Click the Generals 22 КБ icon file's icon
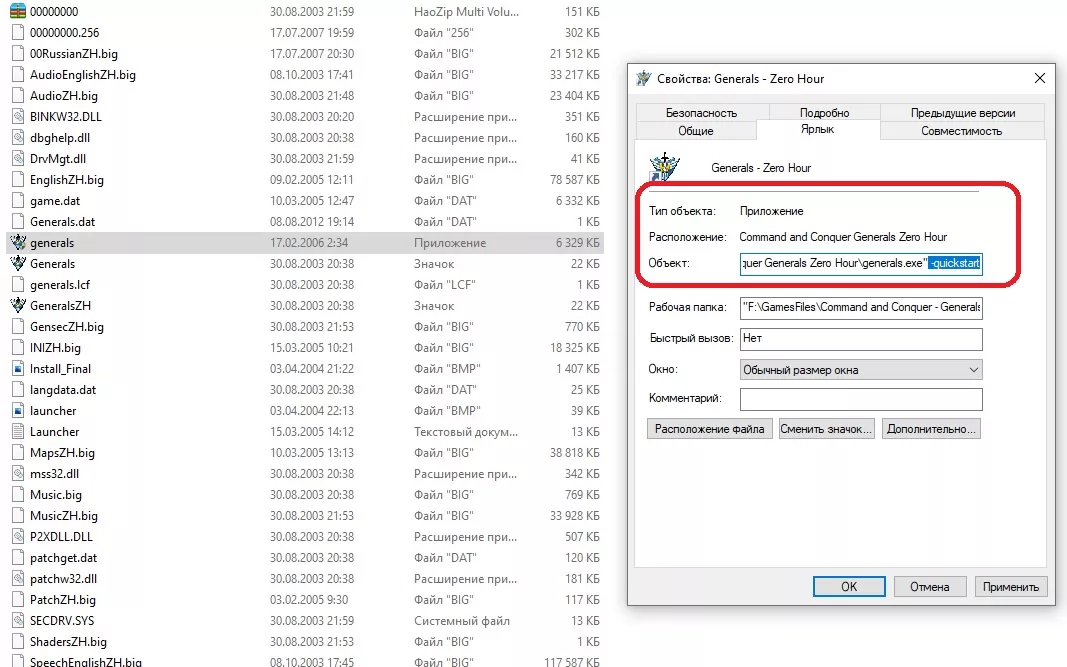The height and width of the screenshot is (667, 1067). (x=18, y=264)
